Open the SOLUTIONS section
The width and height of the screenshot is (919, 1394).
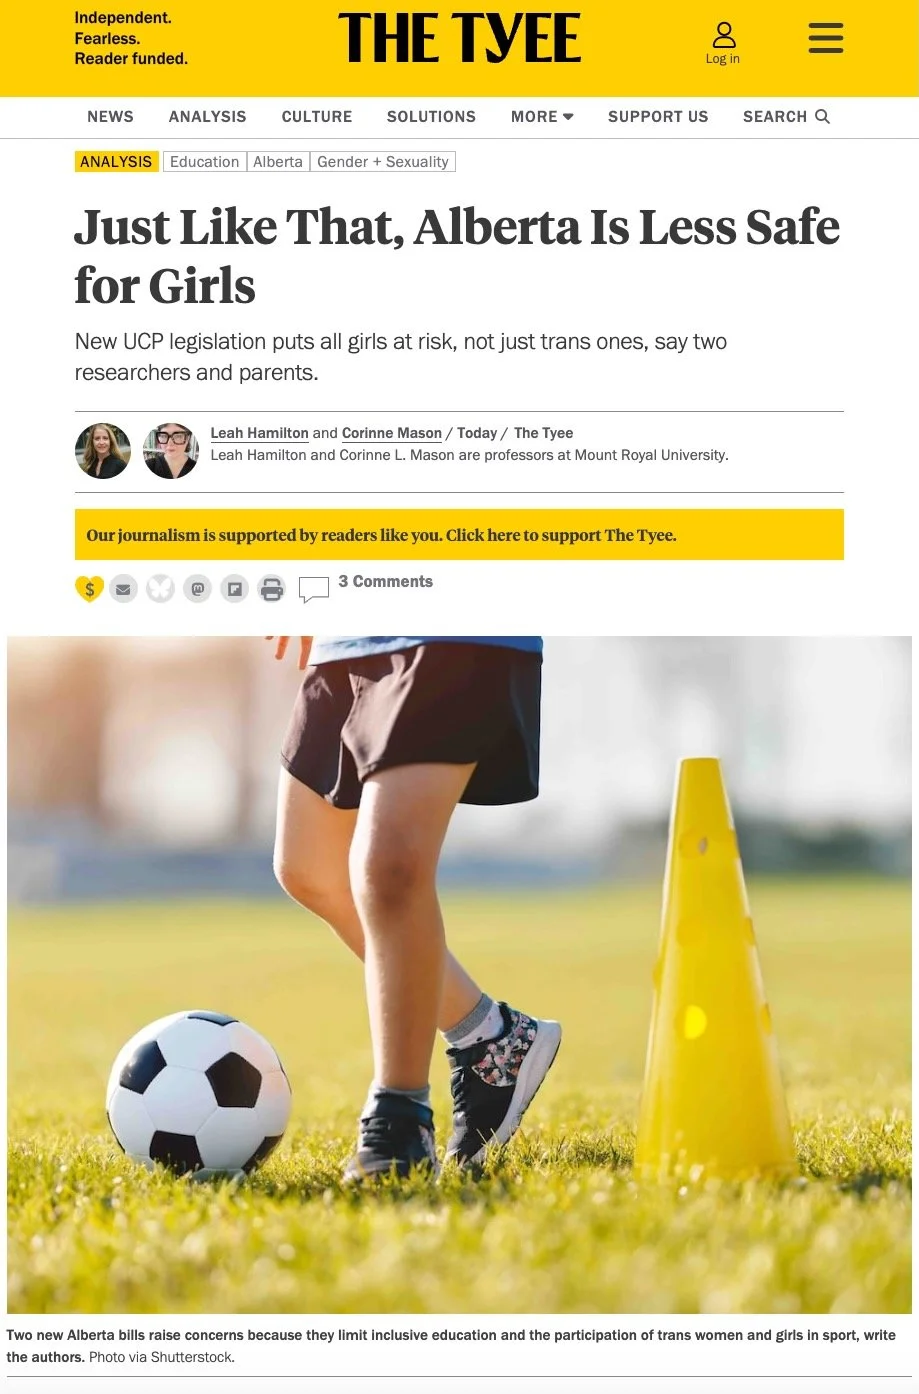(x=431, y=117)
